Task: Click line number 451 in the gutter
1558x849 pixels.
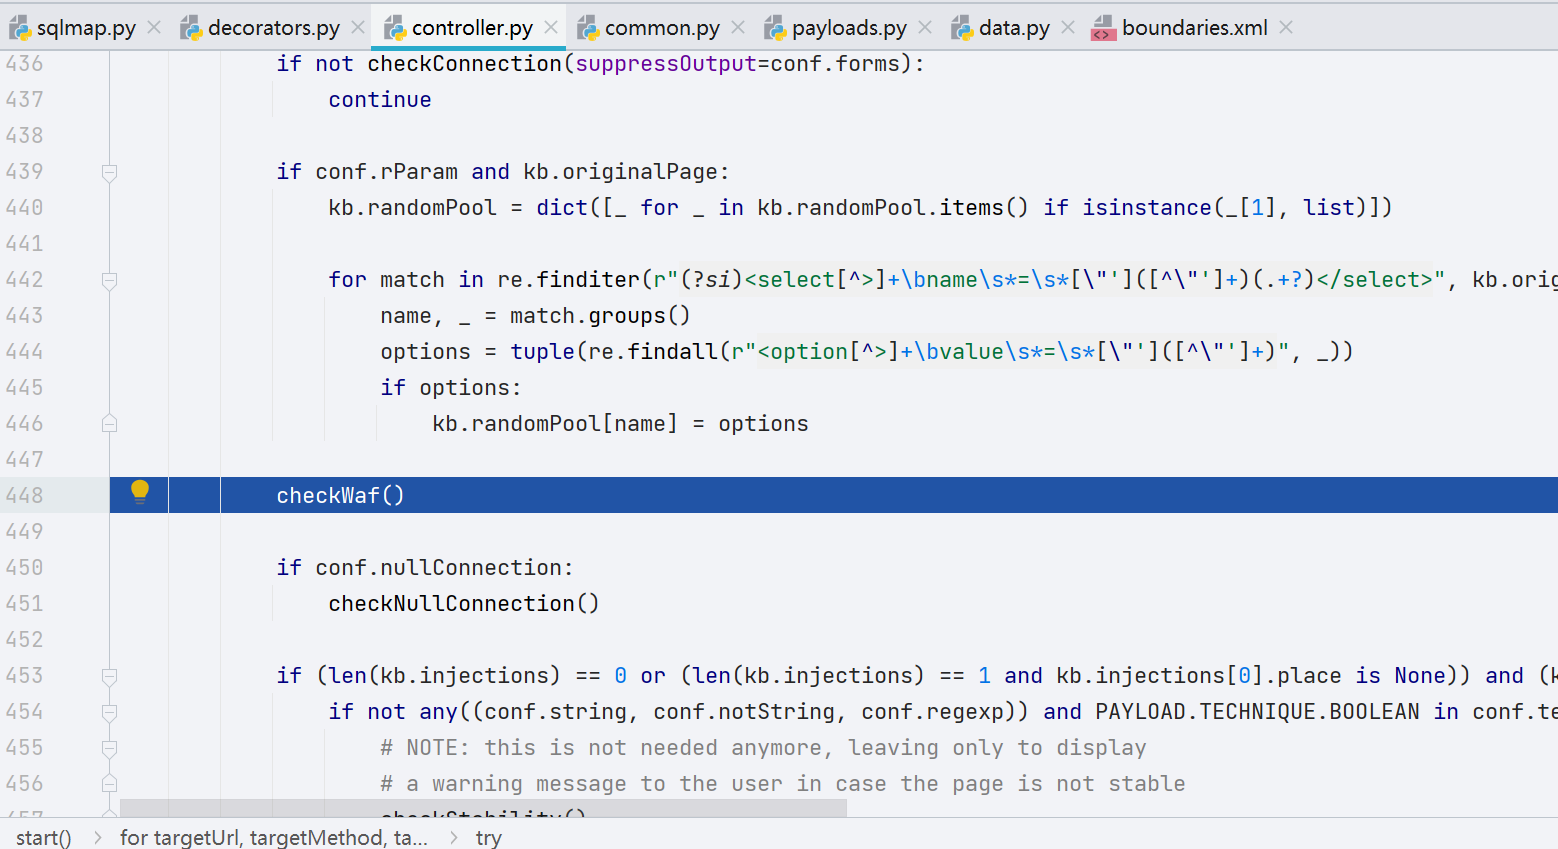Action: 24,603
